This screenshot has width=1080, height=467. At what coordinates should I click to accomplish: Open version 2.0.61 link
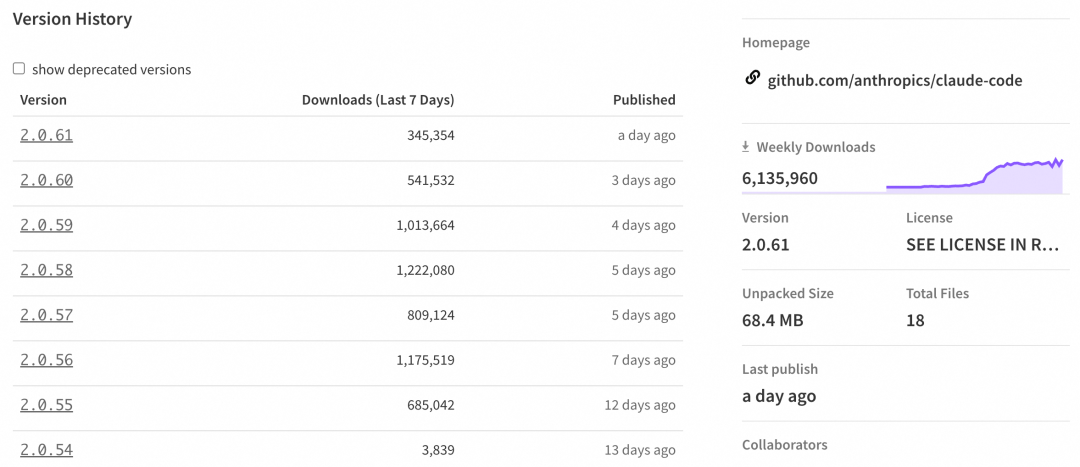point(46,135)
